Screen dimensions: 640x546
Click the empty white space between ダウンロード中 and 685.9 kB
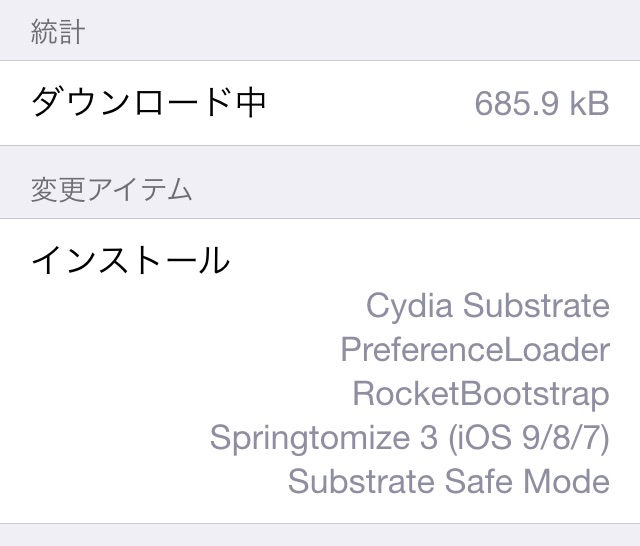tap(371, 103)
